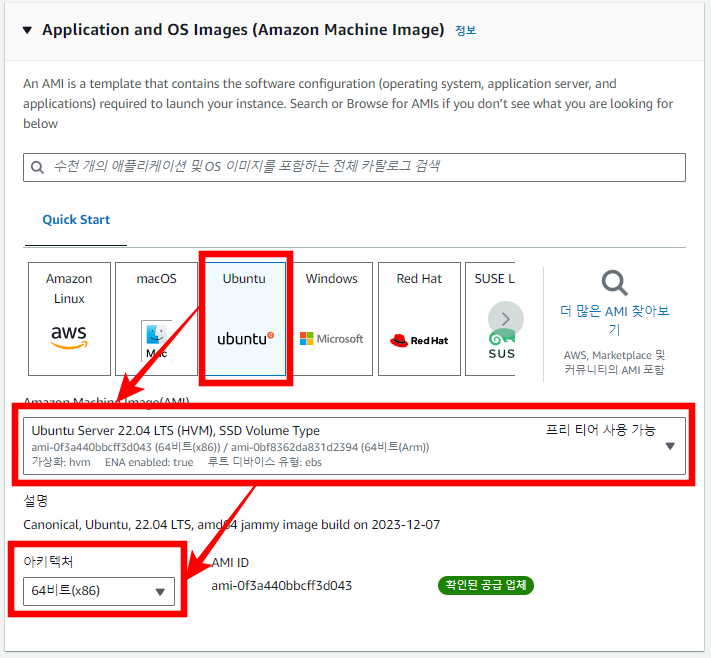Switch to the Quick Start tab
The width and height of the screenshot is (711, 658).
point(76,219)
